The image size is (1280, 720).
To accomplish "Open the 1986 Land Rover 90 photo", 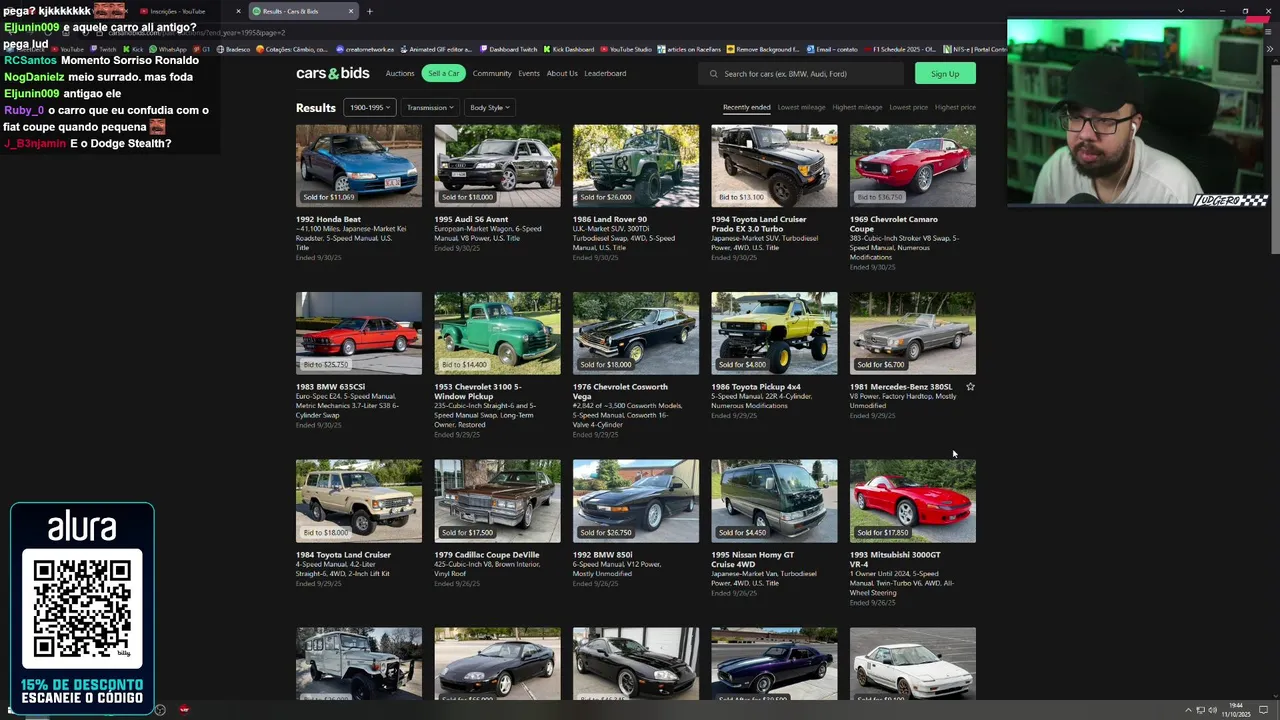I will [636, 166].
